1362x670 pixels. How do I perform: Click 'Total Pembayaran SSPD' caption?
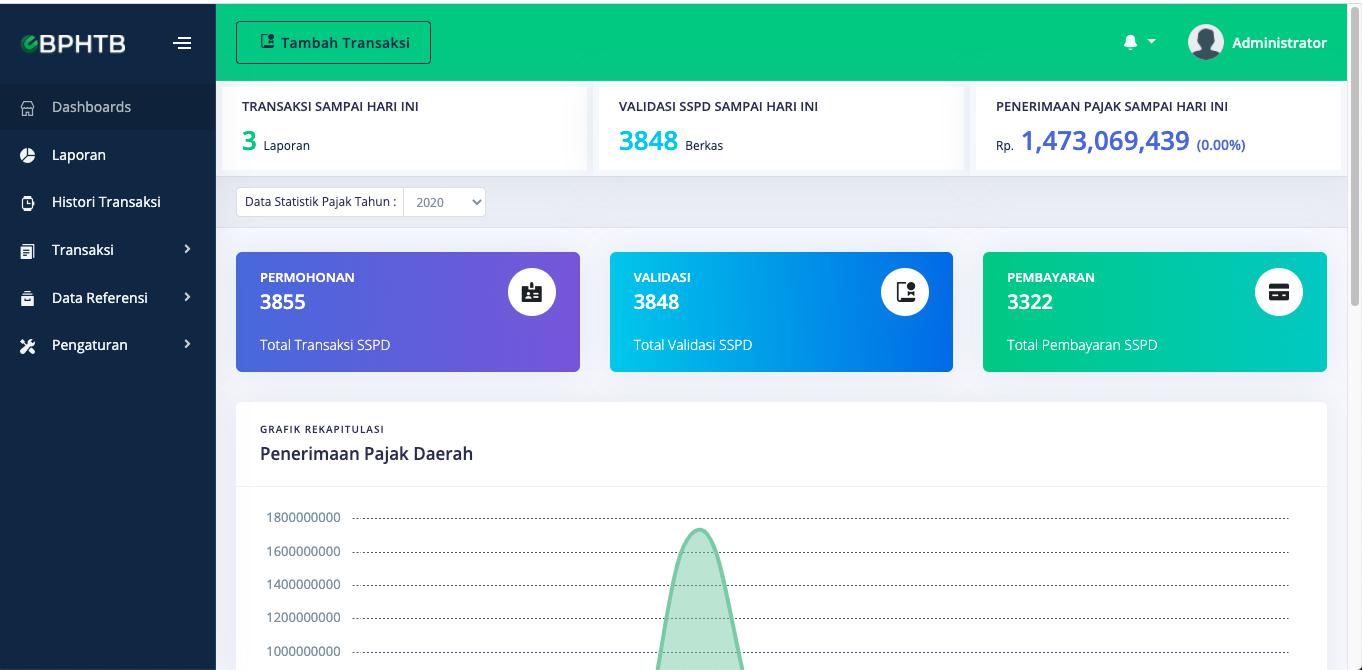coord(1082,345)
